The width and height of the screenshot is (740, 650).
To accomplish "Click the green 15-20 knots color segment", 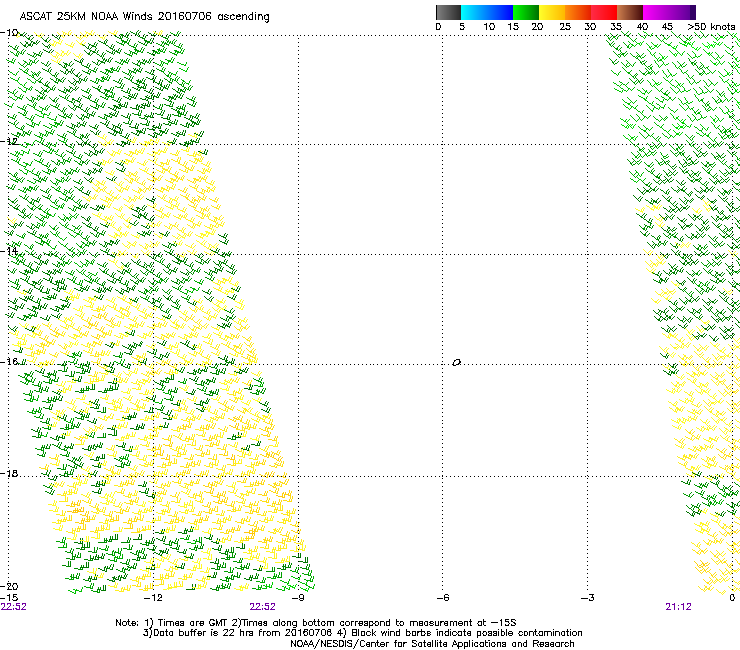I will [x=526, y=12].
